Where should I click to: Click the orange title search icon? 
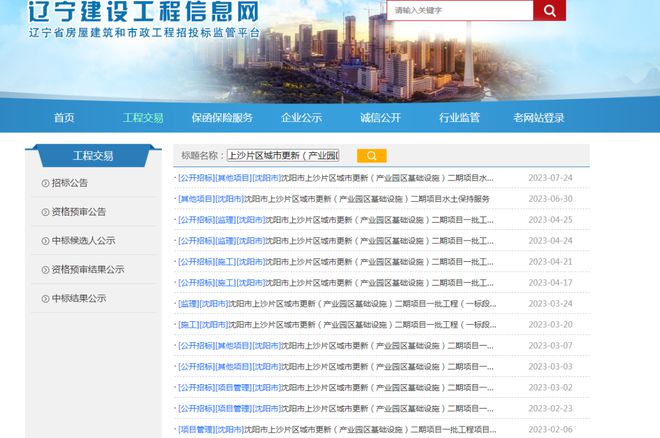[372, 156]
